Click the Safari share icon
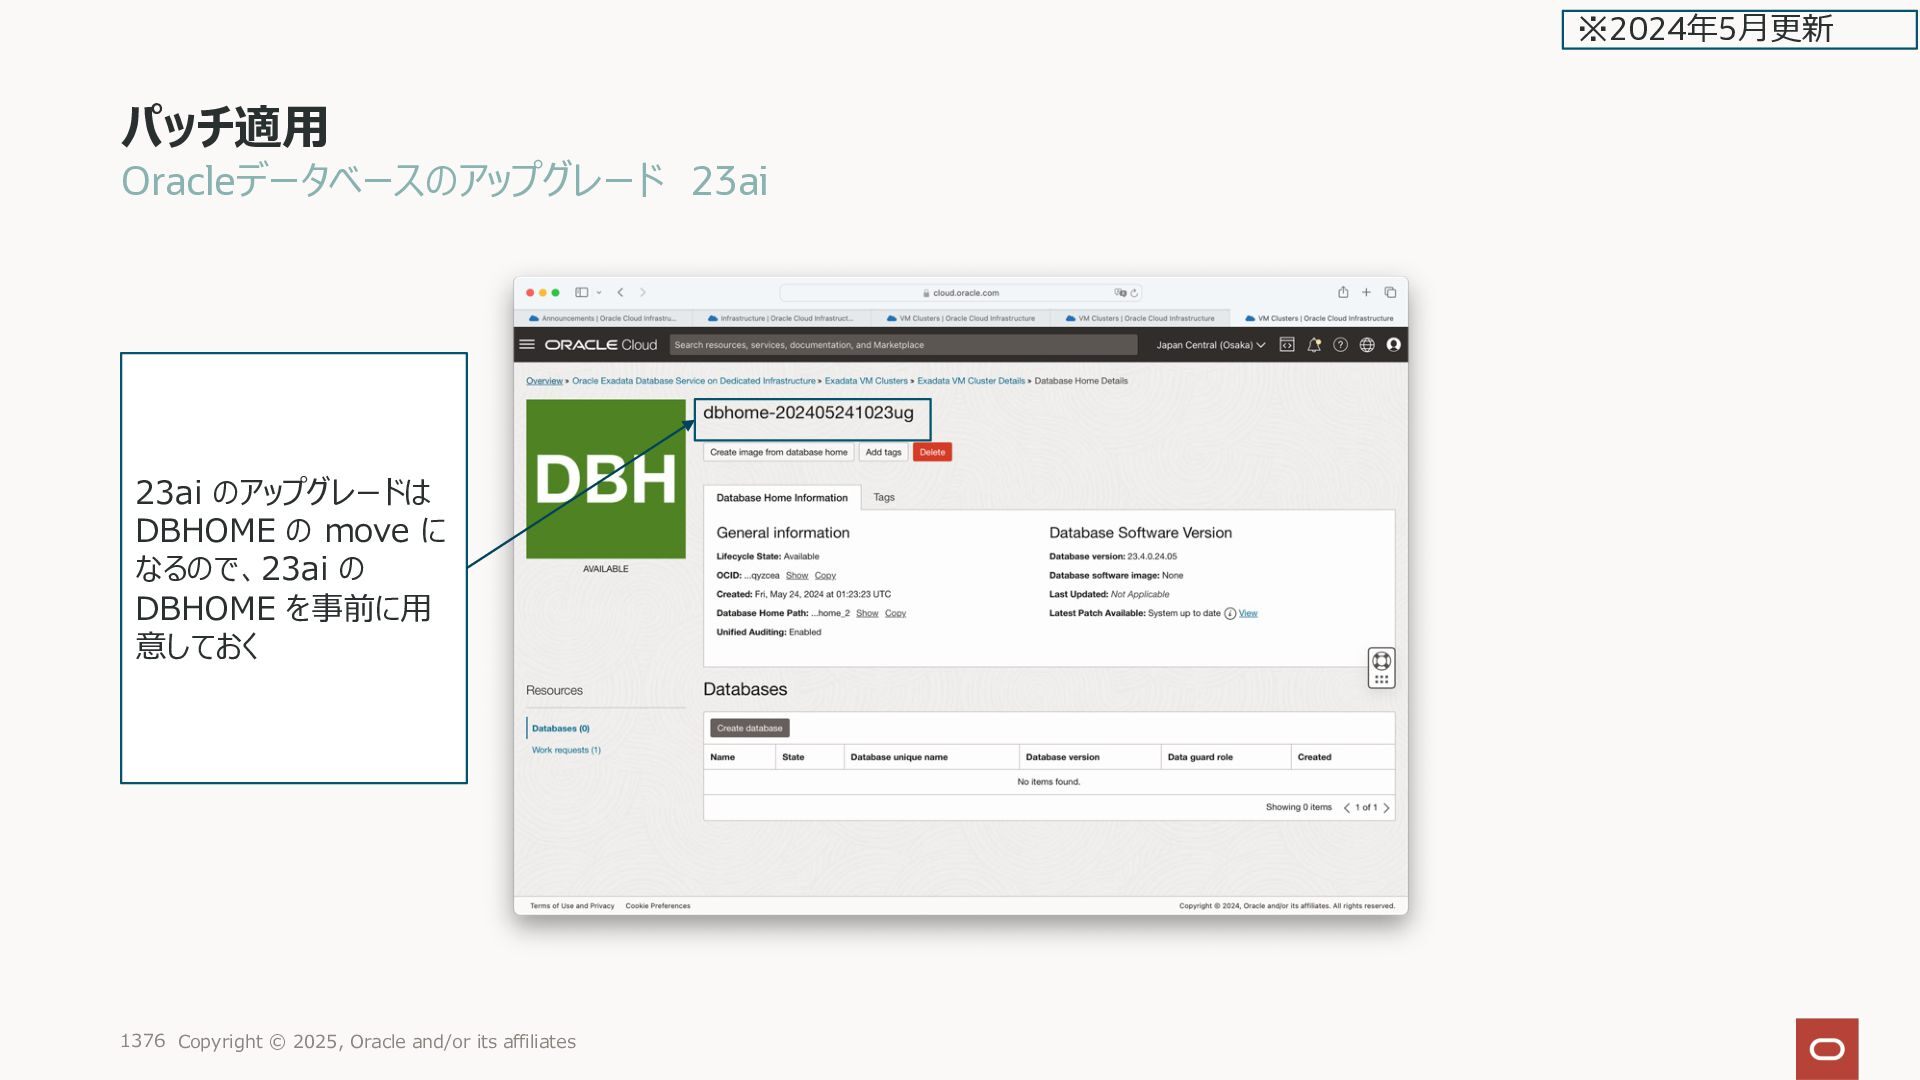 (1343, 292)
